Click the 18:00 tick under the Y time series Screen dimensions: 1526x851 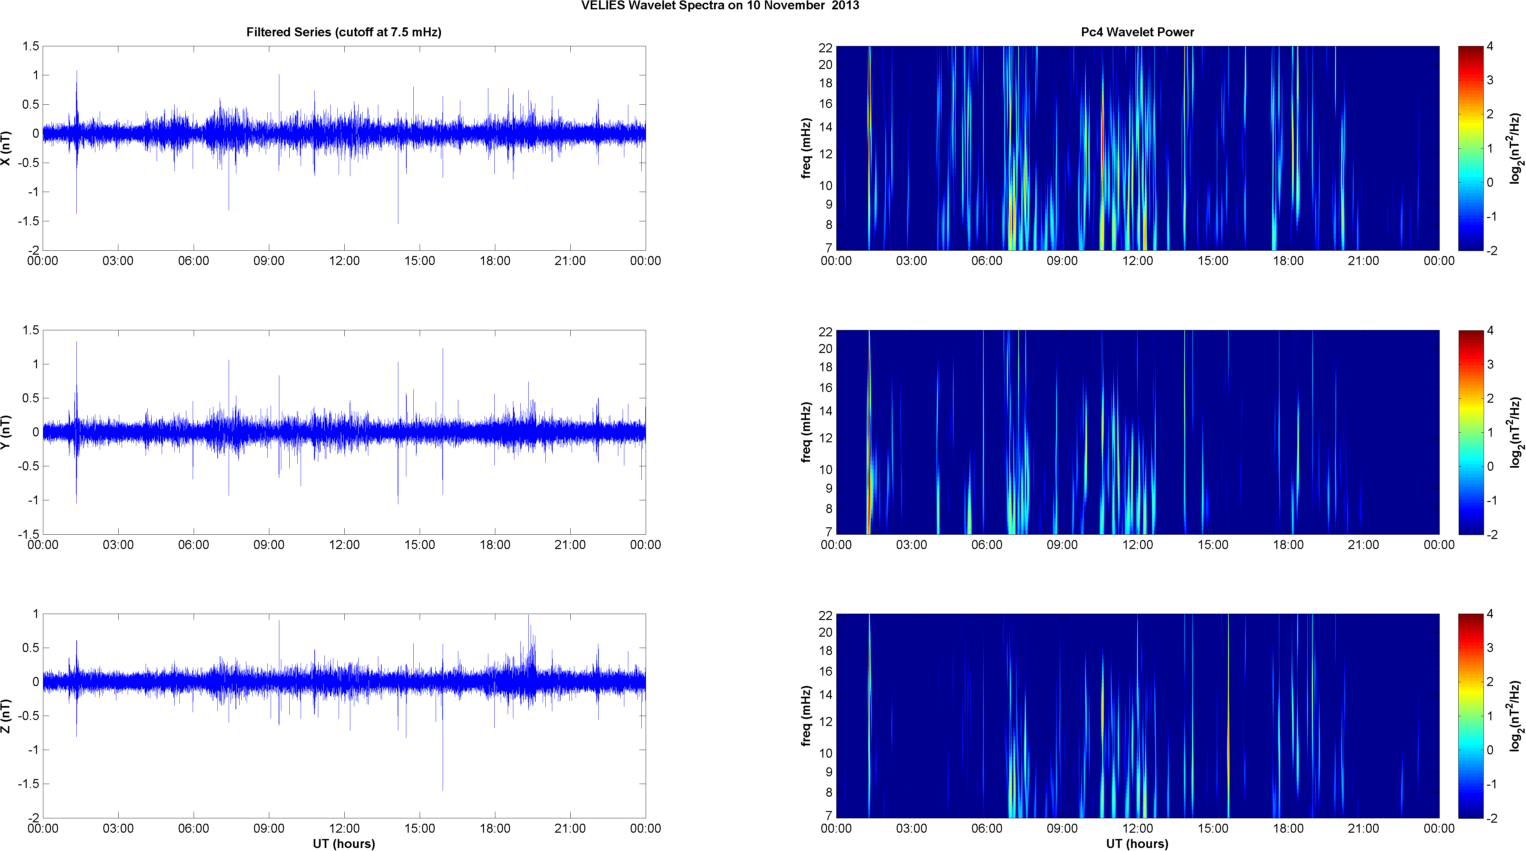pyautogui.click(x=495, y=545)
